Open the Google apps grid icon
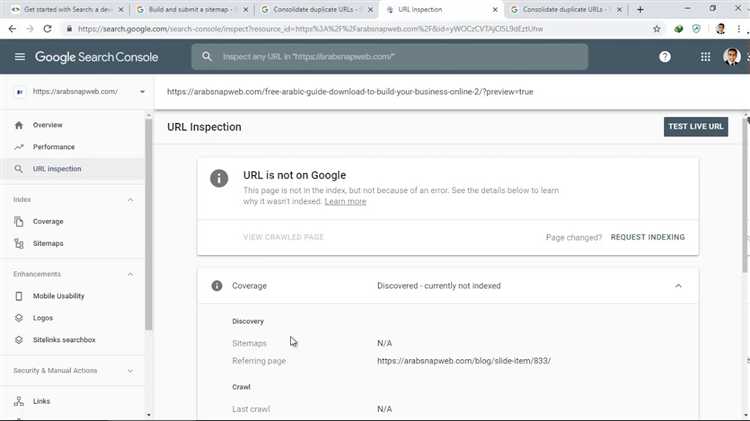The width and height of the screenshot is (750, 421). (705, 57)
